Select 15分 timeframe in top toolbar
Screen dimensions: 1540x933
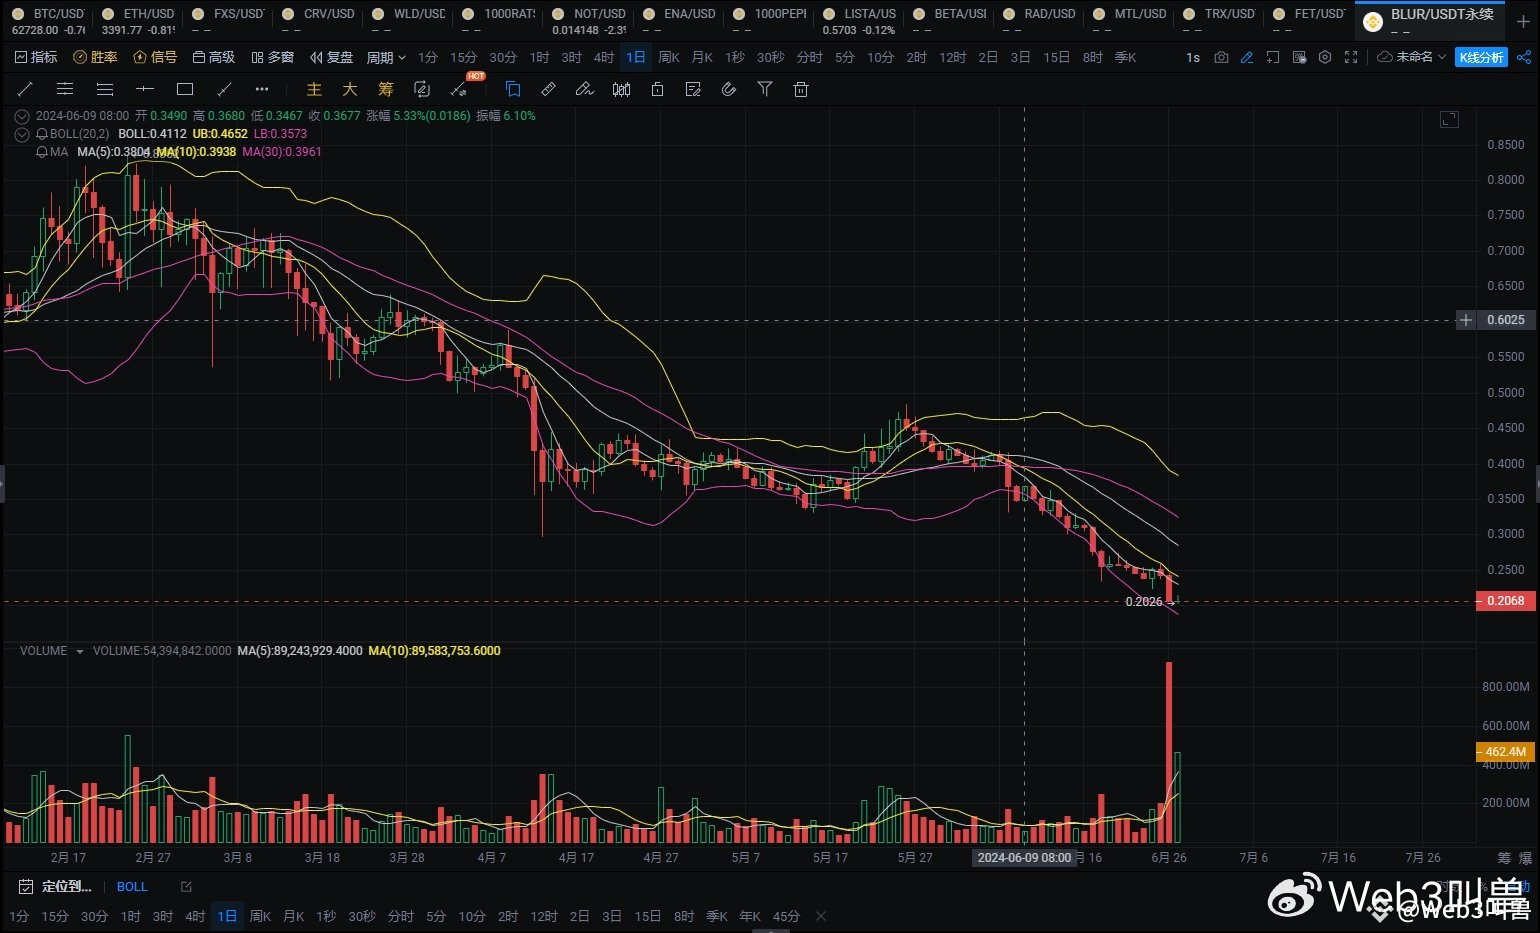click(x=463, y=57)
